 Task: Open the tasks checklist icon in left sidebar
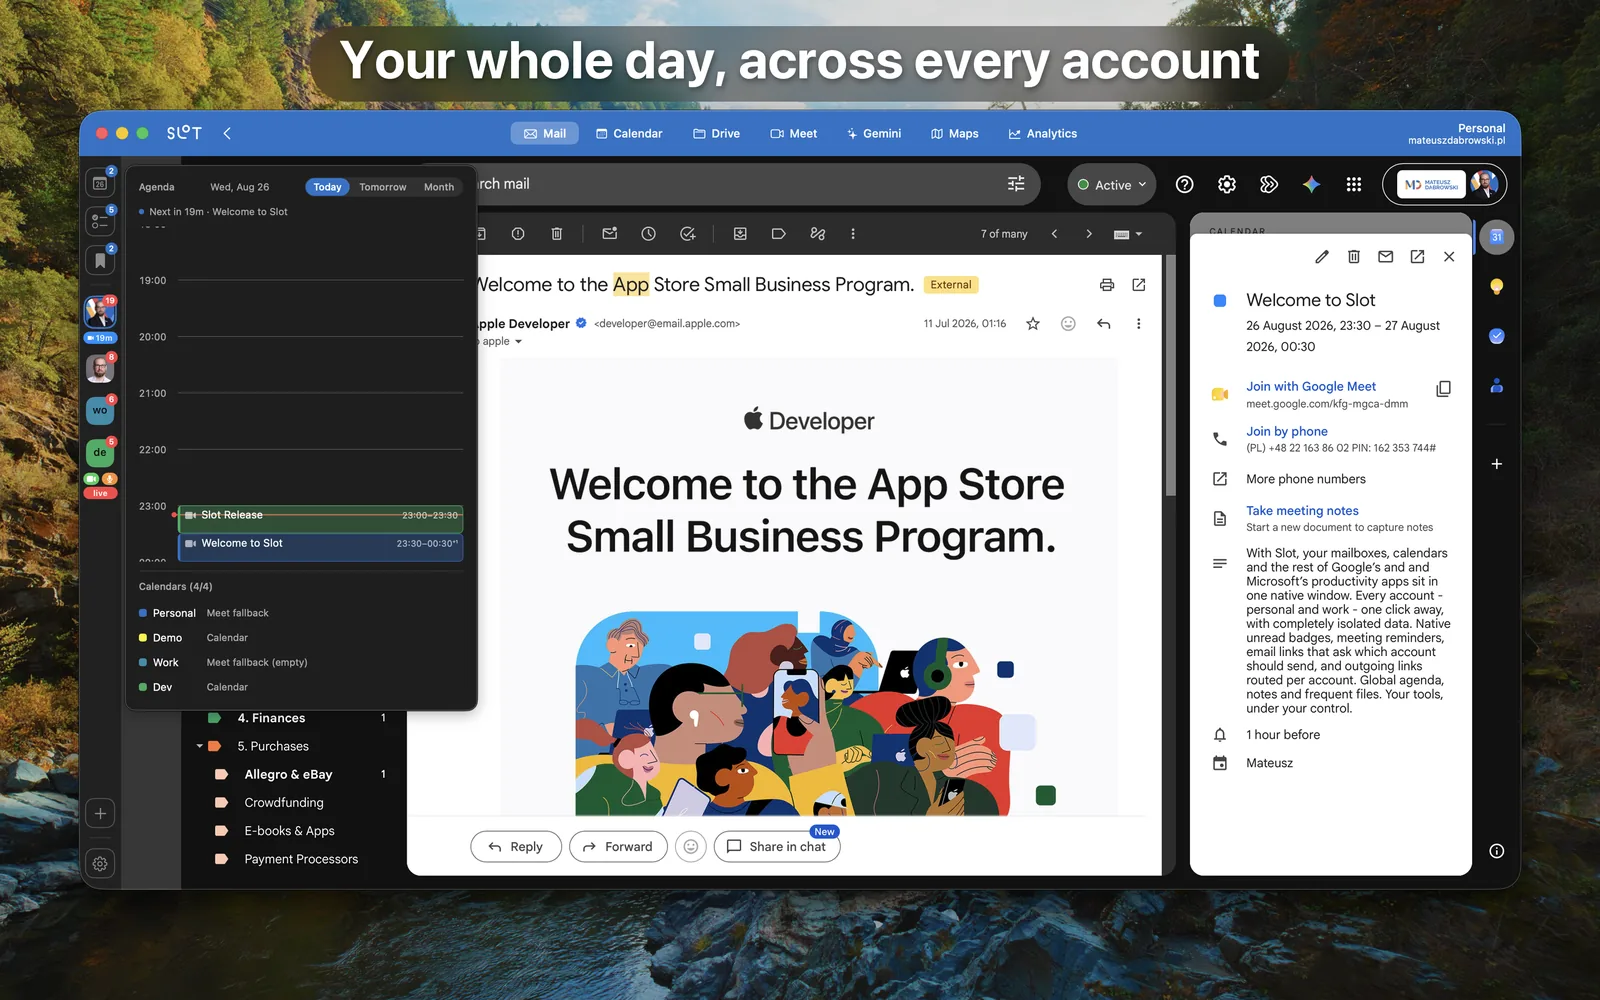[100, 222]
